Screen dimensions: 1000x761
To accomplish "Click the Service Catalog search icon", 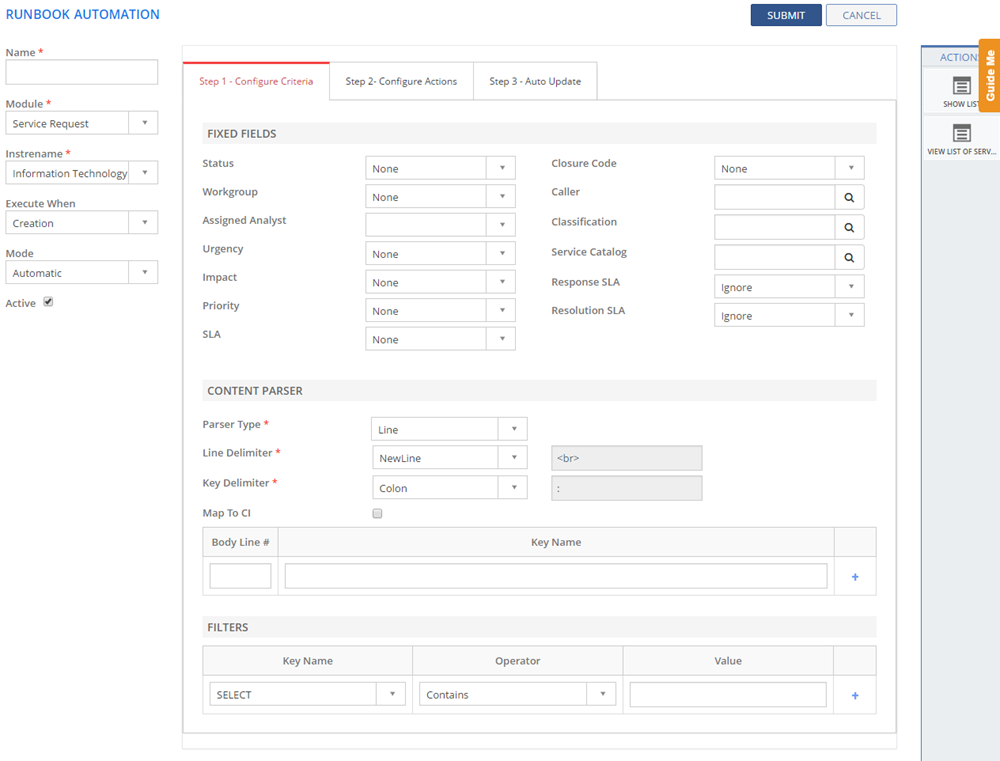I will click(x=849, y=258).
